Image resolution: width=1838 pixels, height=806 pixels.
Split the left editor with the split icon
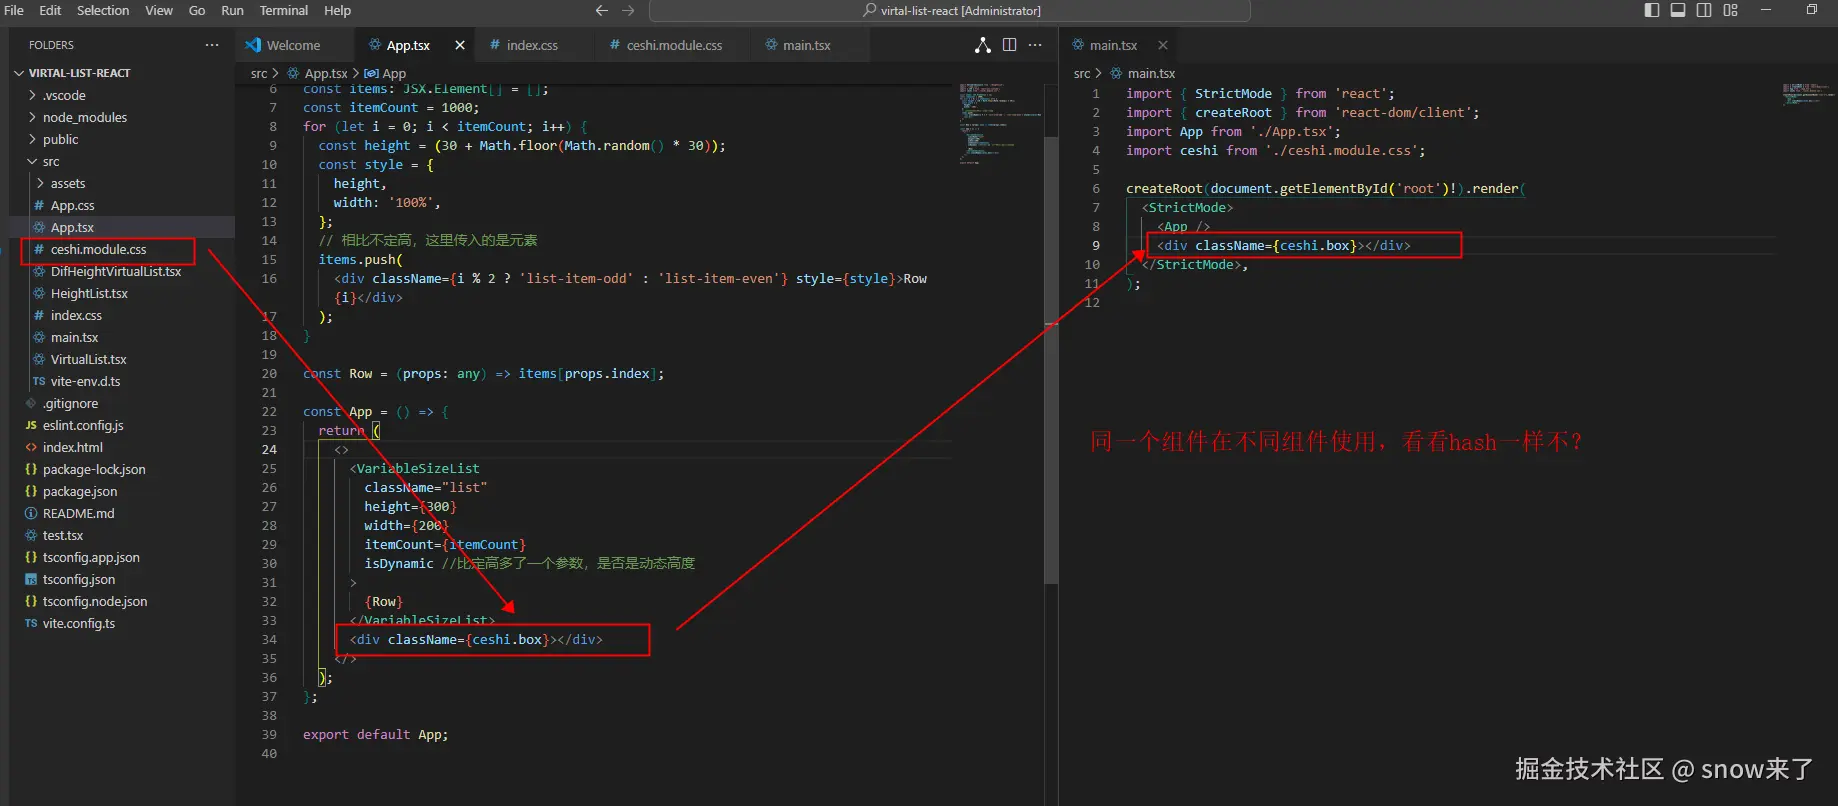[1009, 45]
